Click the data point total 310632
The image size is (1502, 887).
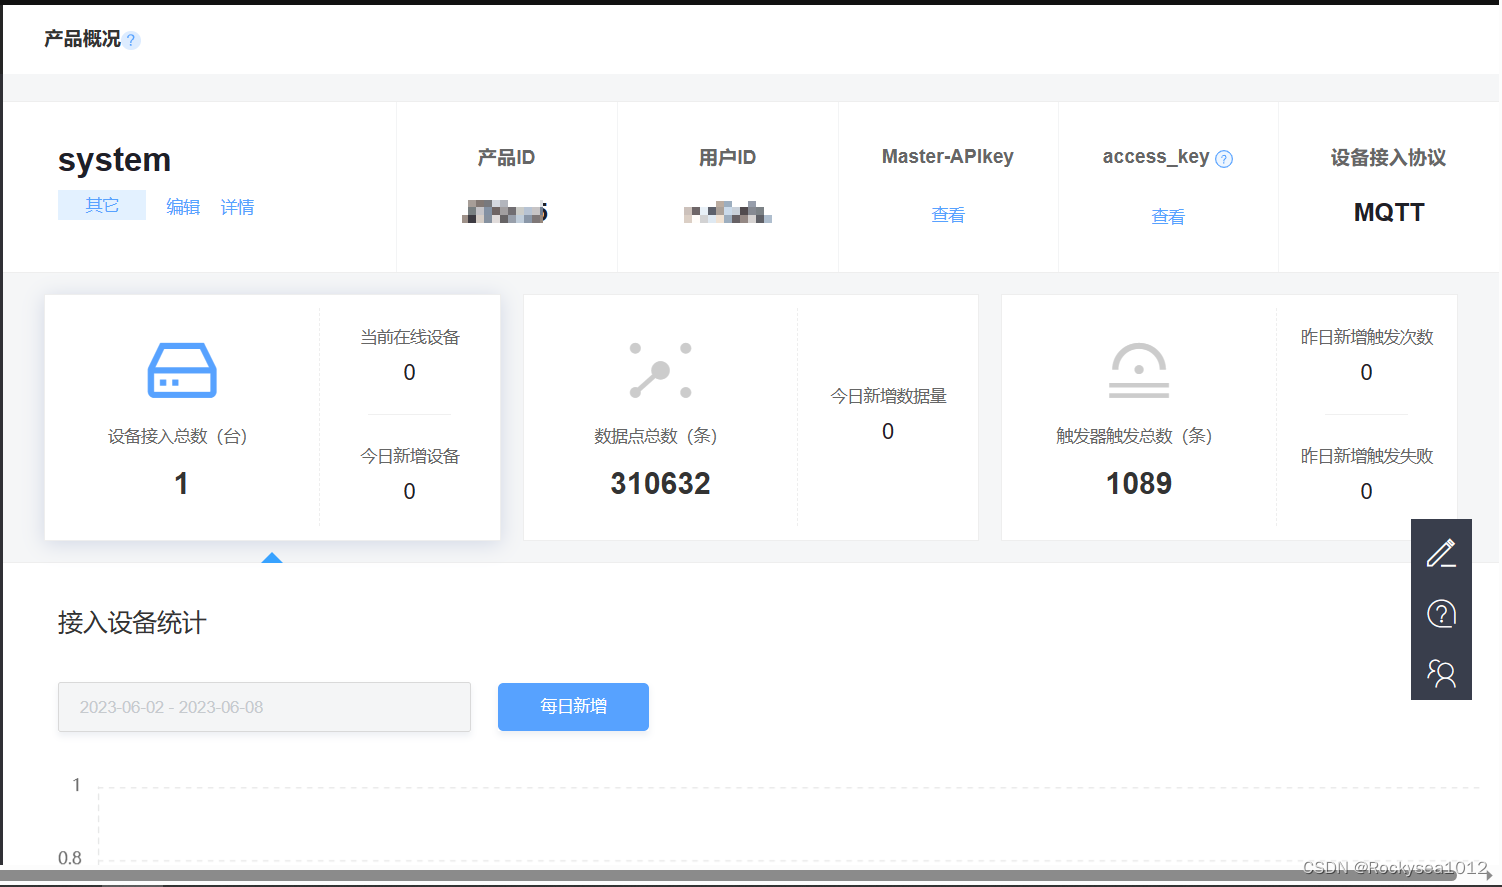660,483
